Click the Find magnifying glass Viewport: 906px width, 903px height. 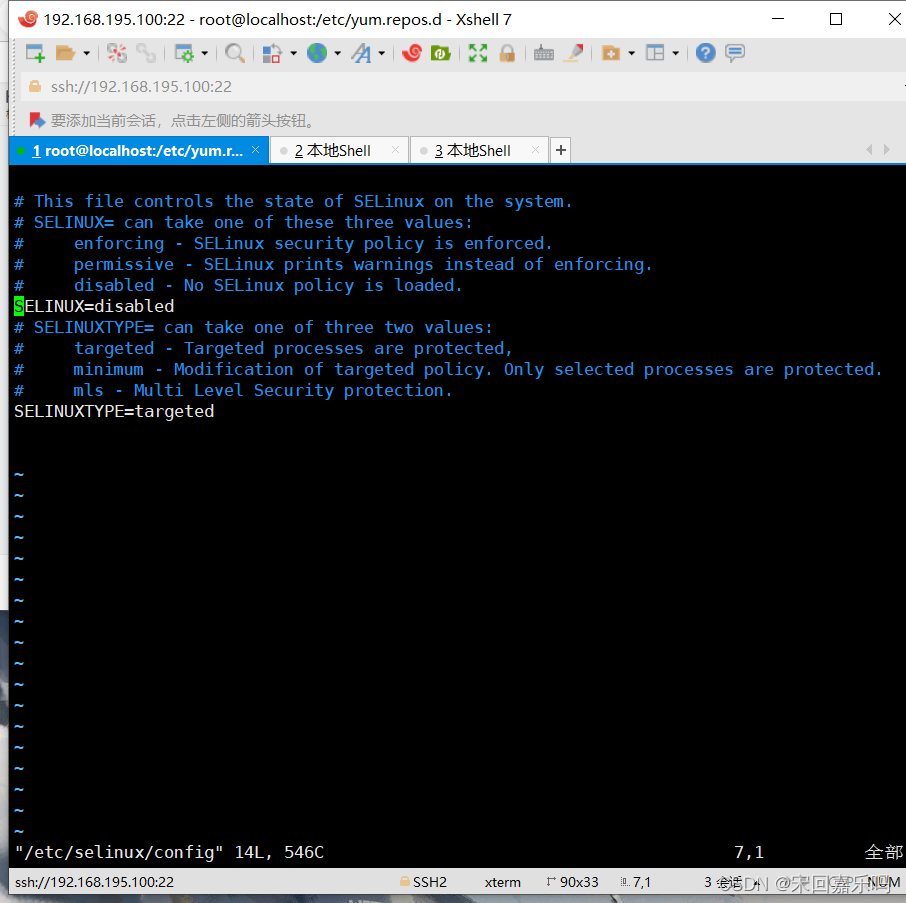pos(235,52)
